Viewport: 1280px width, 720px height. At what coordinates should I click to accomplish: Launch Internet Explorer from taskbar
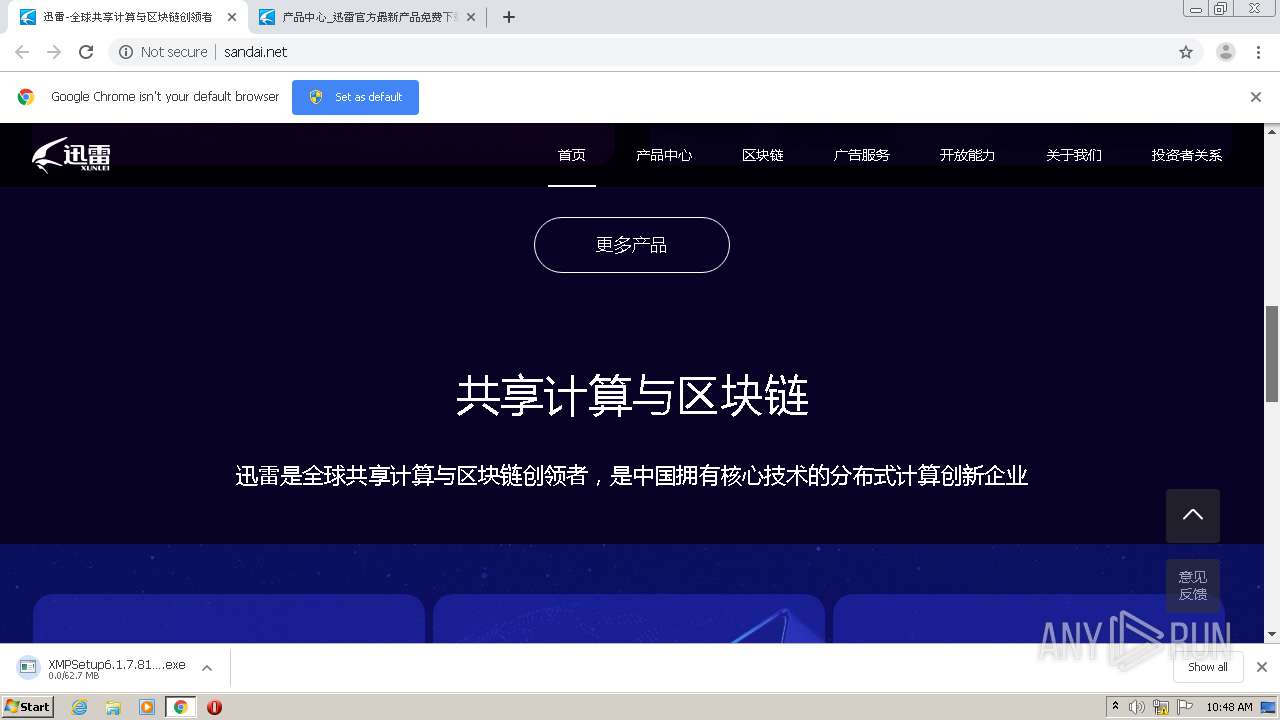tap(80, 707)
